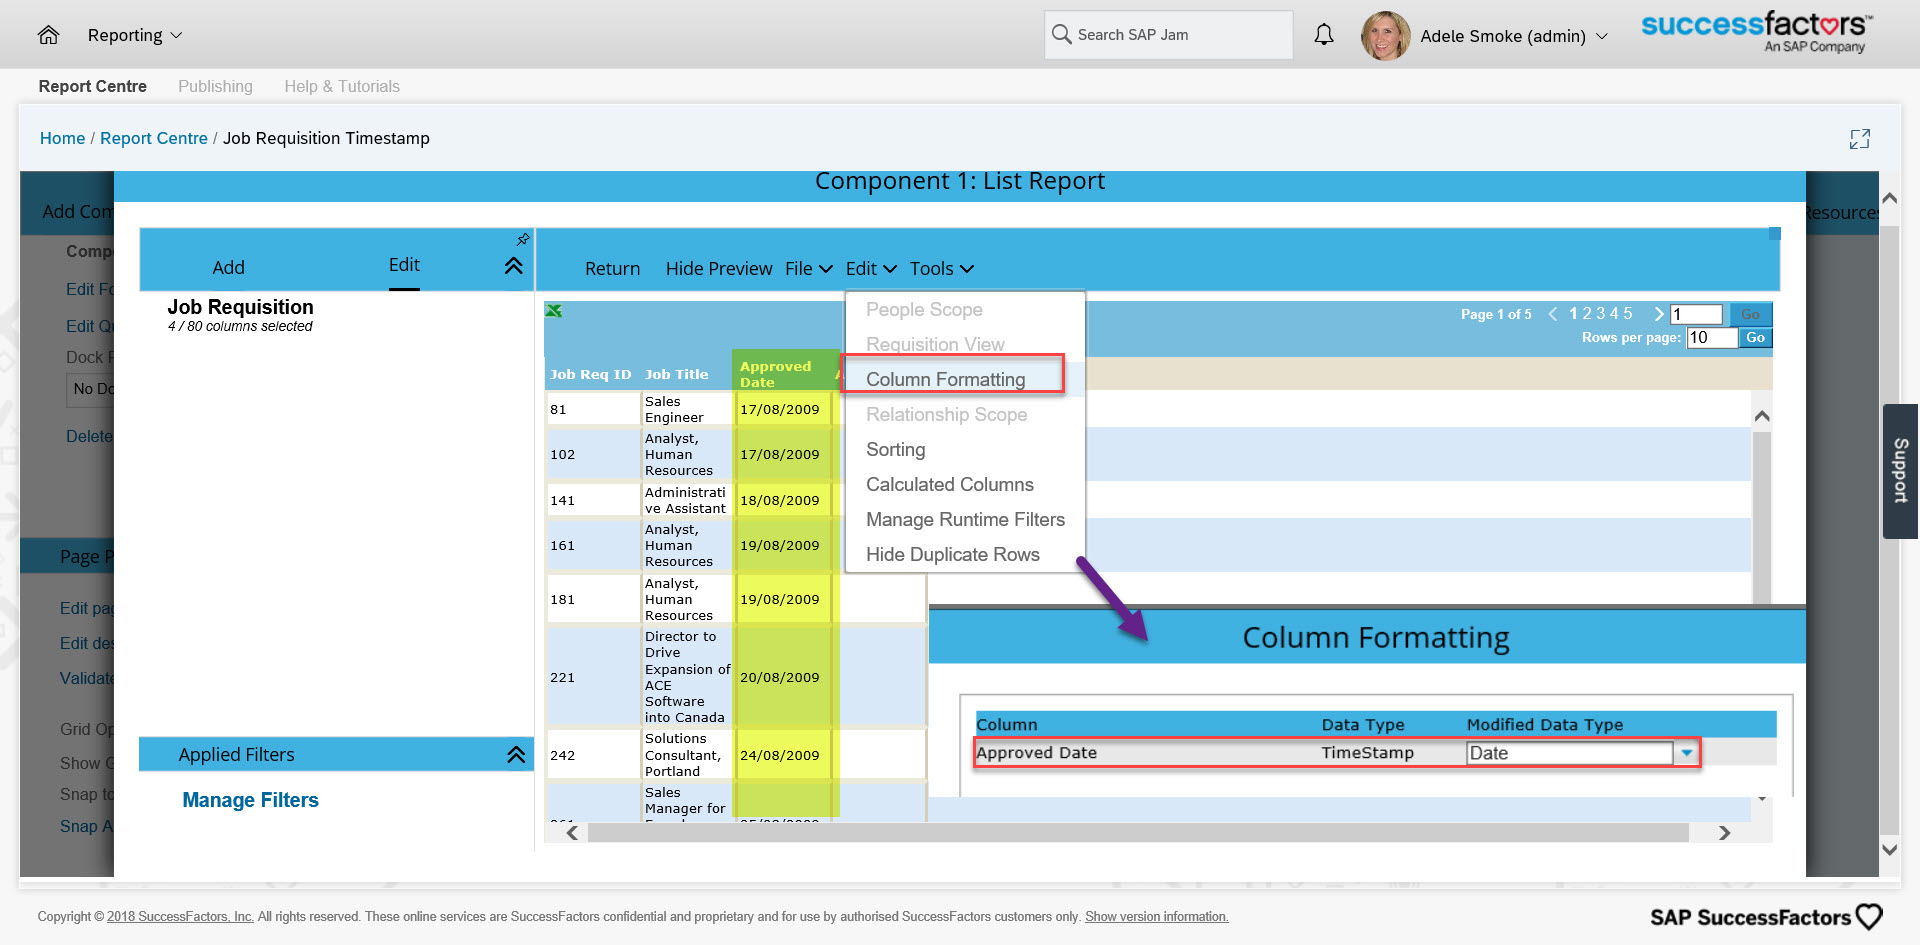Go to the Home icon
Screen dimensions: 1920x945
coord(48,35)
